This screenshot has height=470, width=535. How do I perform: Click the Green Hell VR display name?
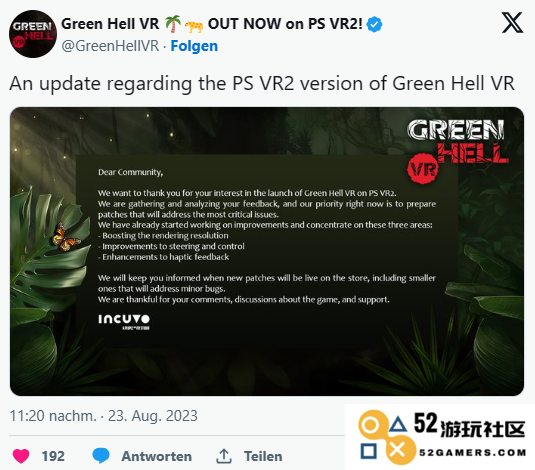click(110, 24)
